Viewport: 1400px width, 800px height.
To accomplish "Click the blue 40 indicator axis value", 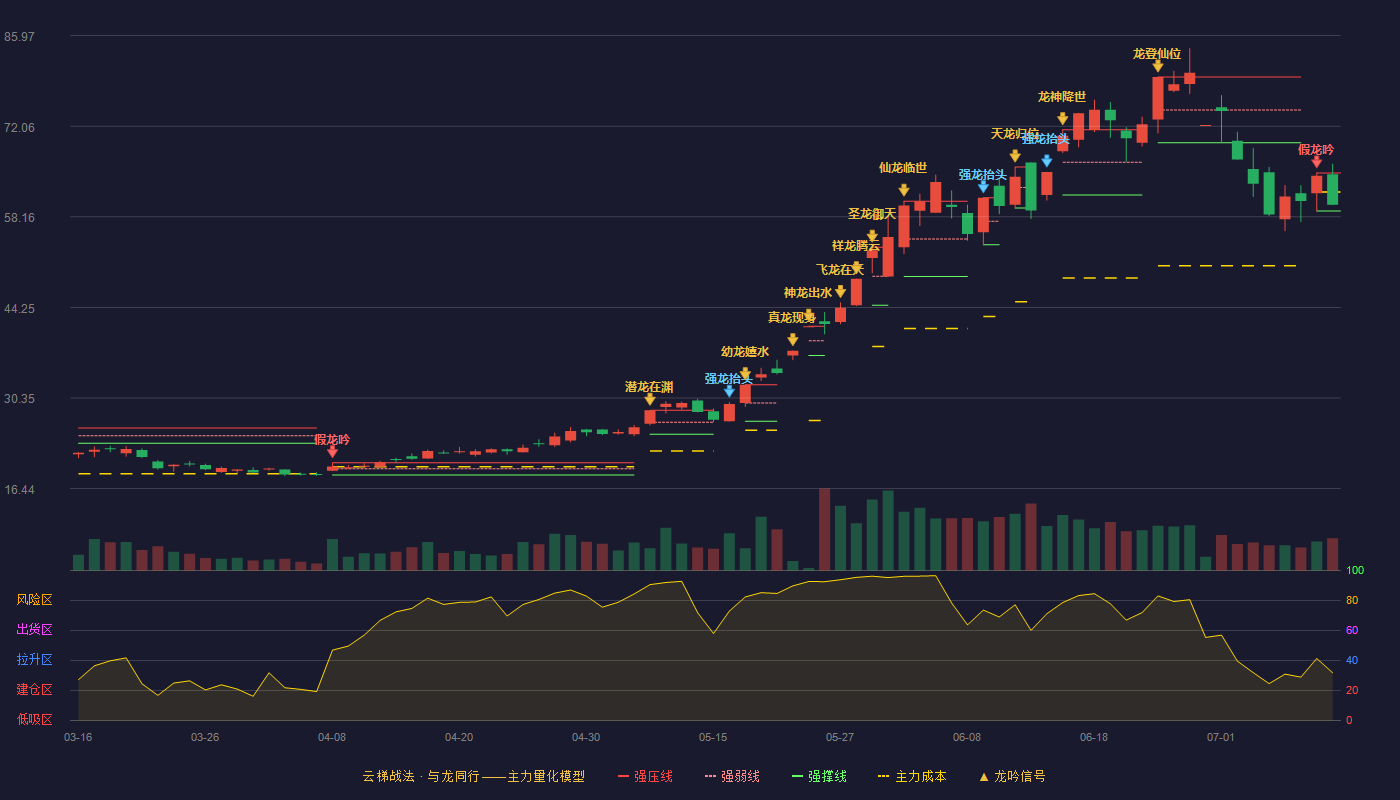I will (x=1352, y=661).
